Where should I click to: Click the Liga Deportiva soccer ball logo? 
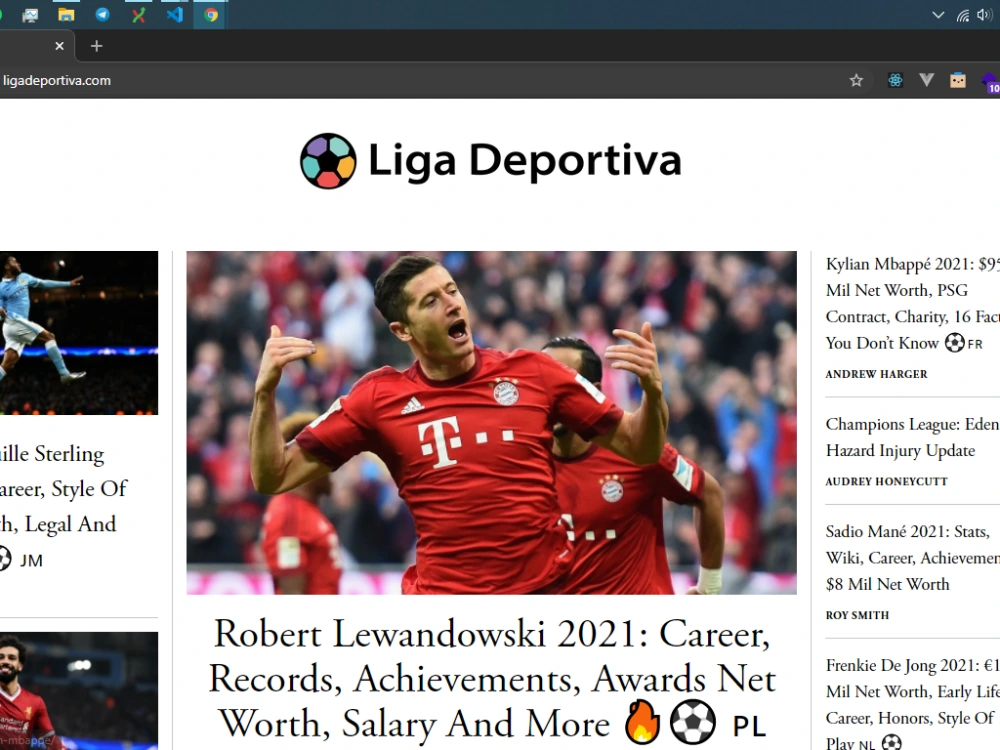(328, 161)
